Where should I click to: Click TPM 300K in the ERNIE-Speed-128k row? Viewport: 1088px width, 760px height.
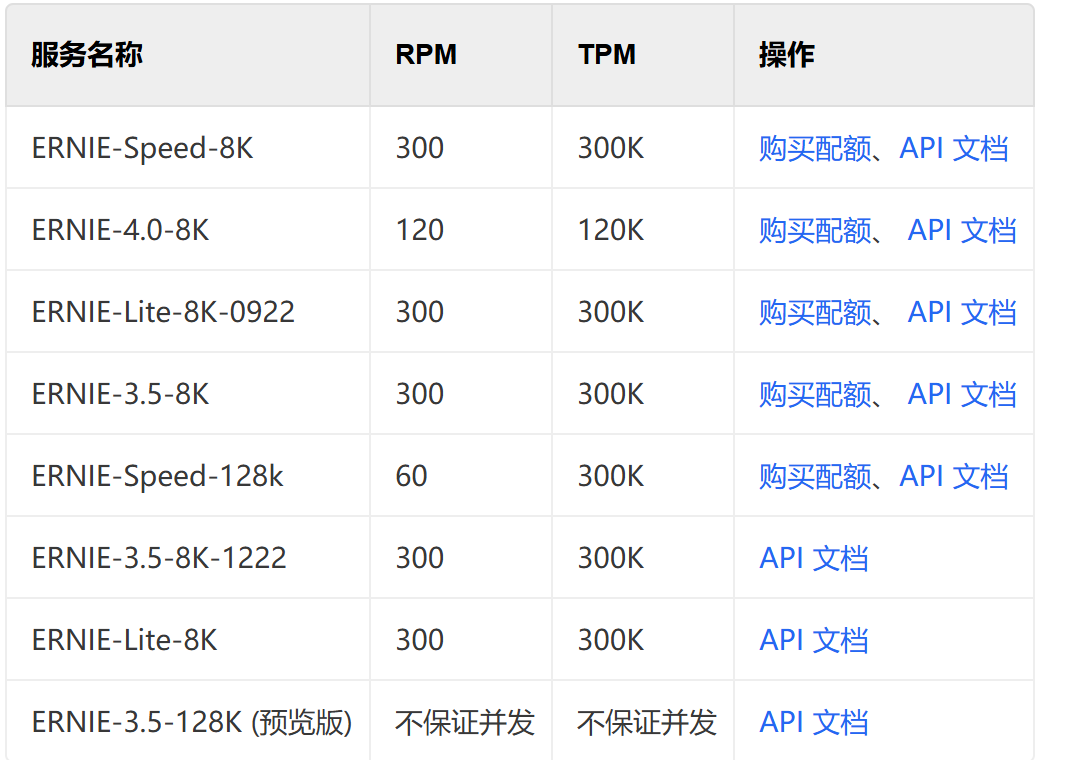pos(611,476)
